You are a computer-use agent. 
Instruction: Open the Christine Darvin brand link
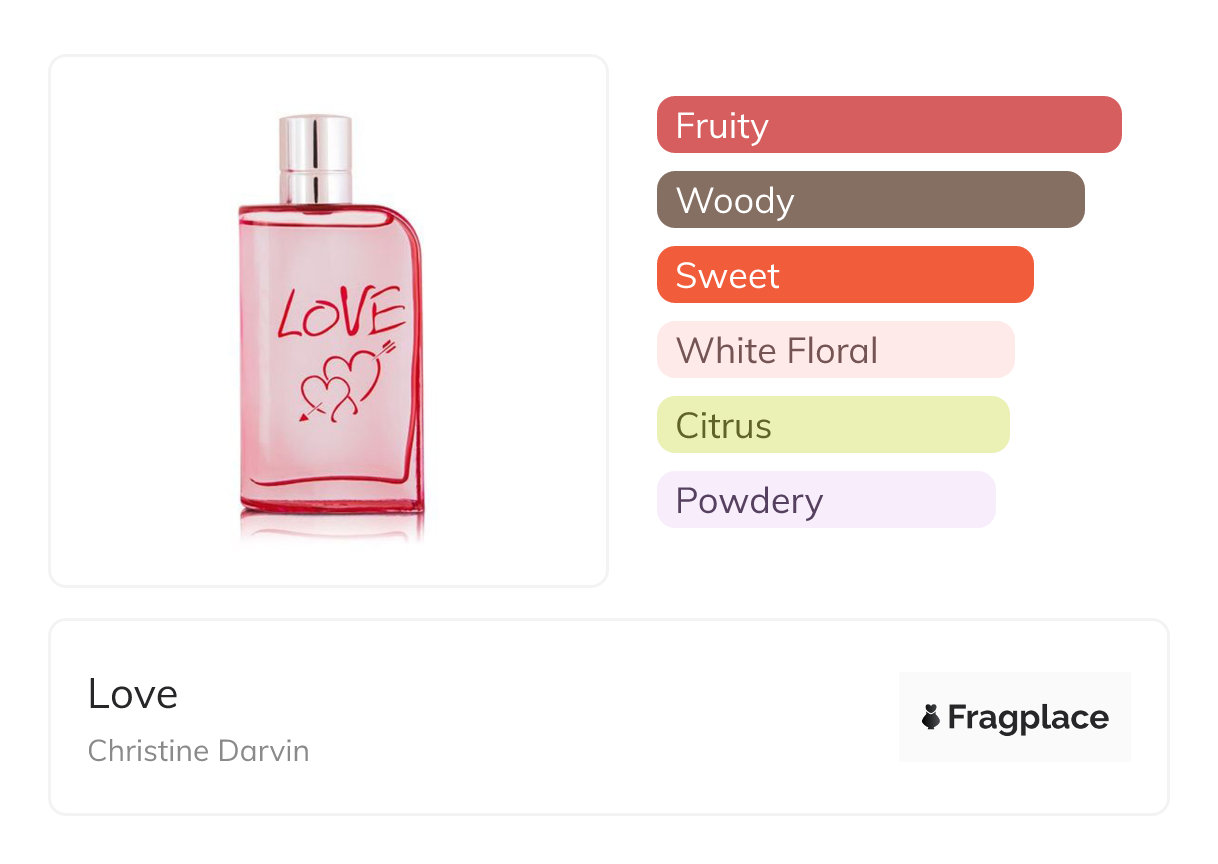pyautogui.click(x=198, y=750)
